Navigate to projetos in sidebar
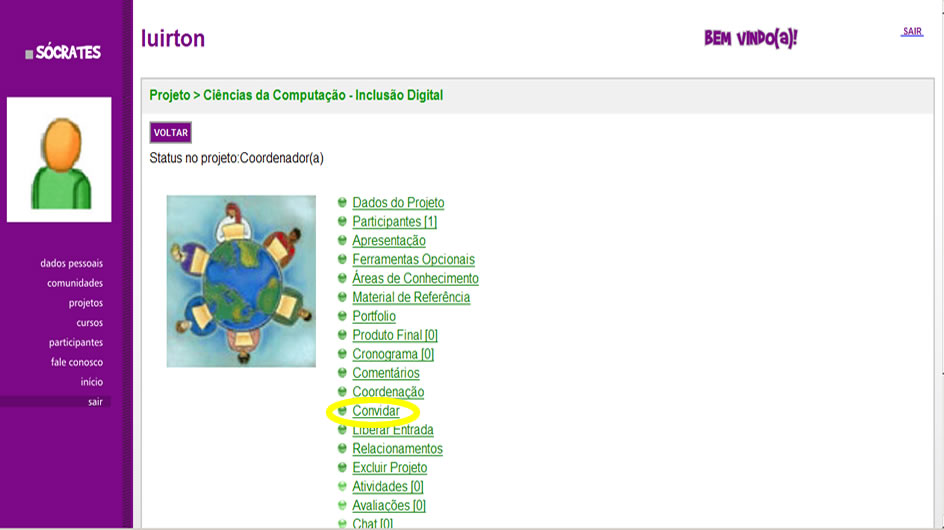Screen dimensions: 944x530 tap(85, 303)
